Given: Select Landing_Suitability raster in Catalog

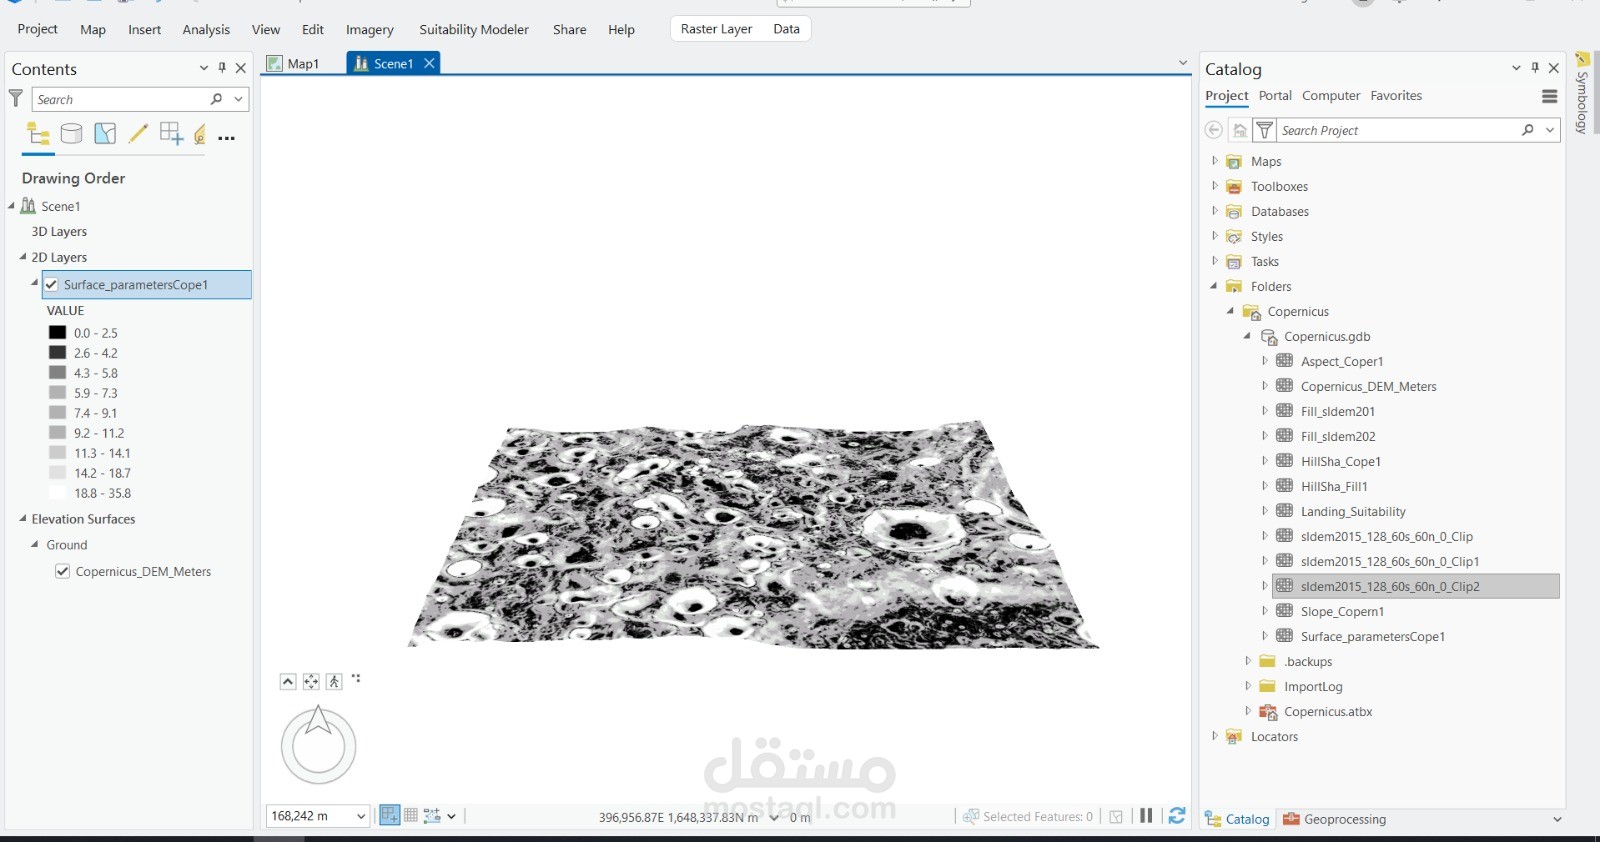Looking at the screenshot, I should click(1353, 511).
